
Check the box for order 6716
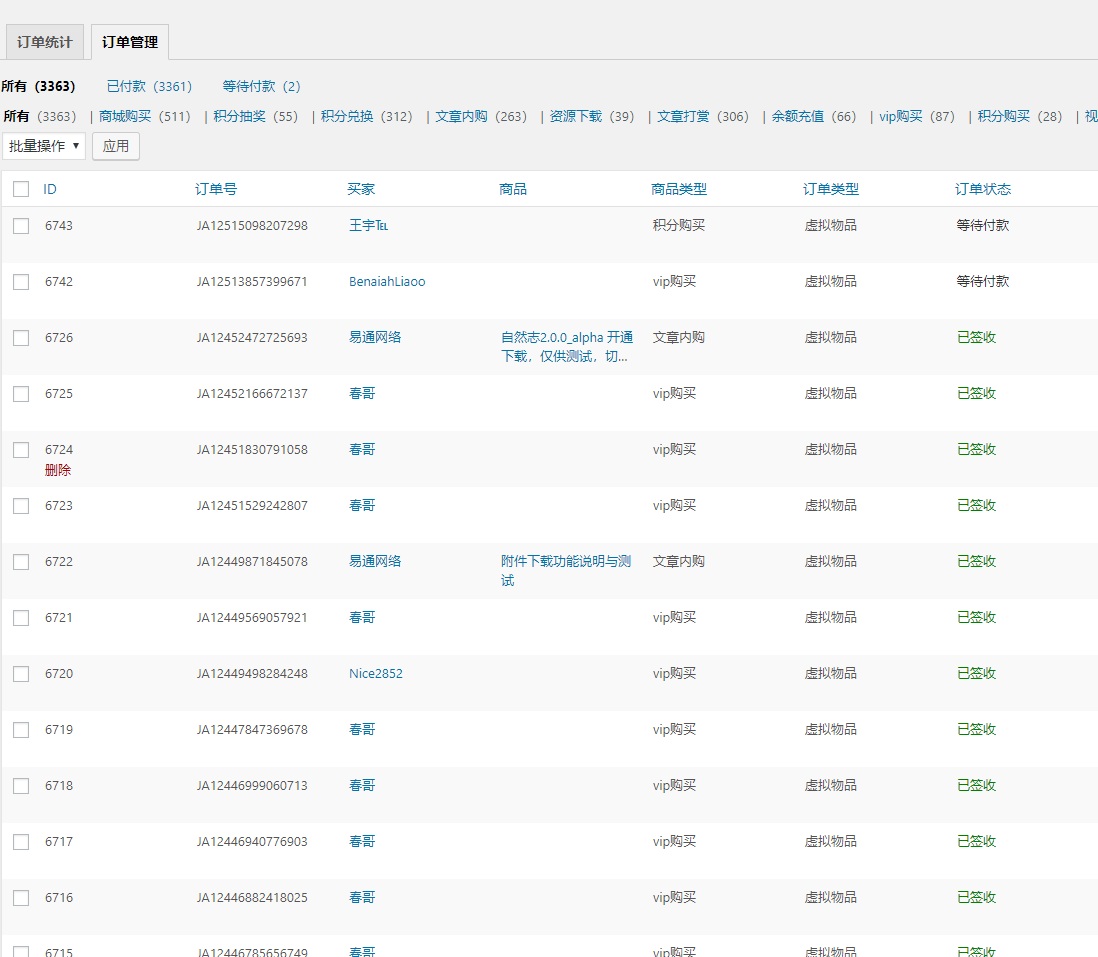pos(21,897)
